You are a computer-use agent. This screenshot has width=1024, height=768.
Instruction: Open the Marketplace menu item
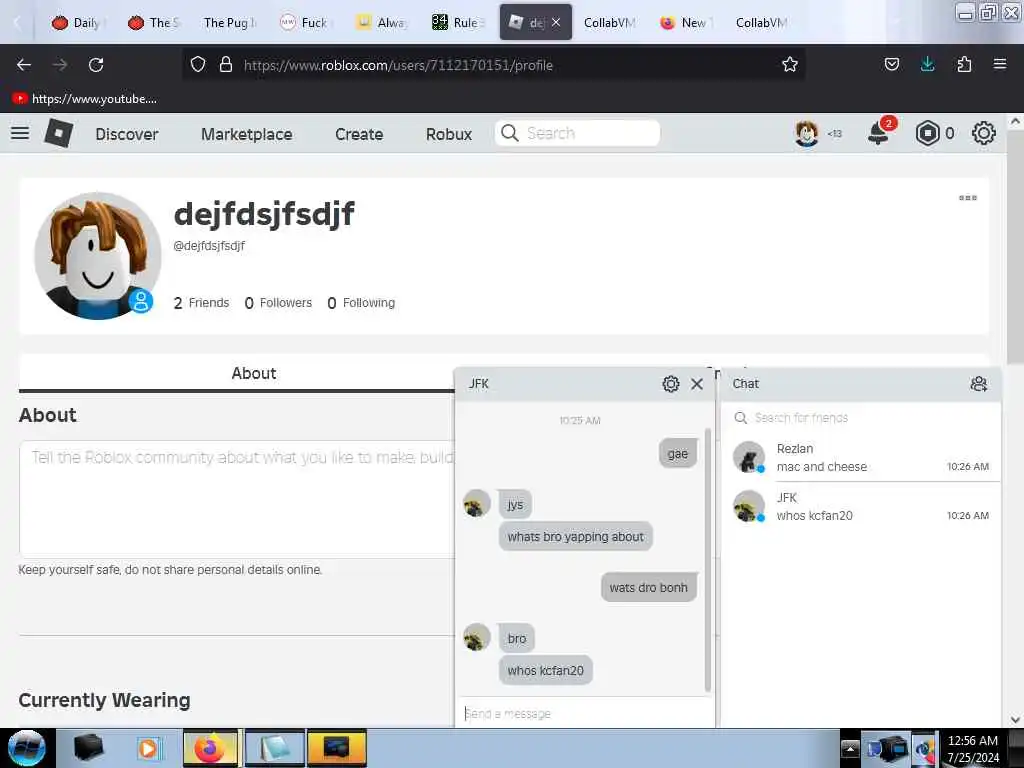click(x=247, y=134)
